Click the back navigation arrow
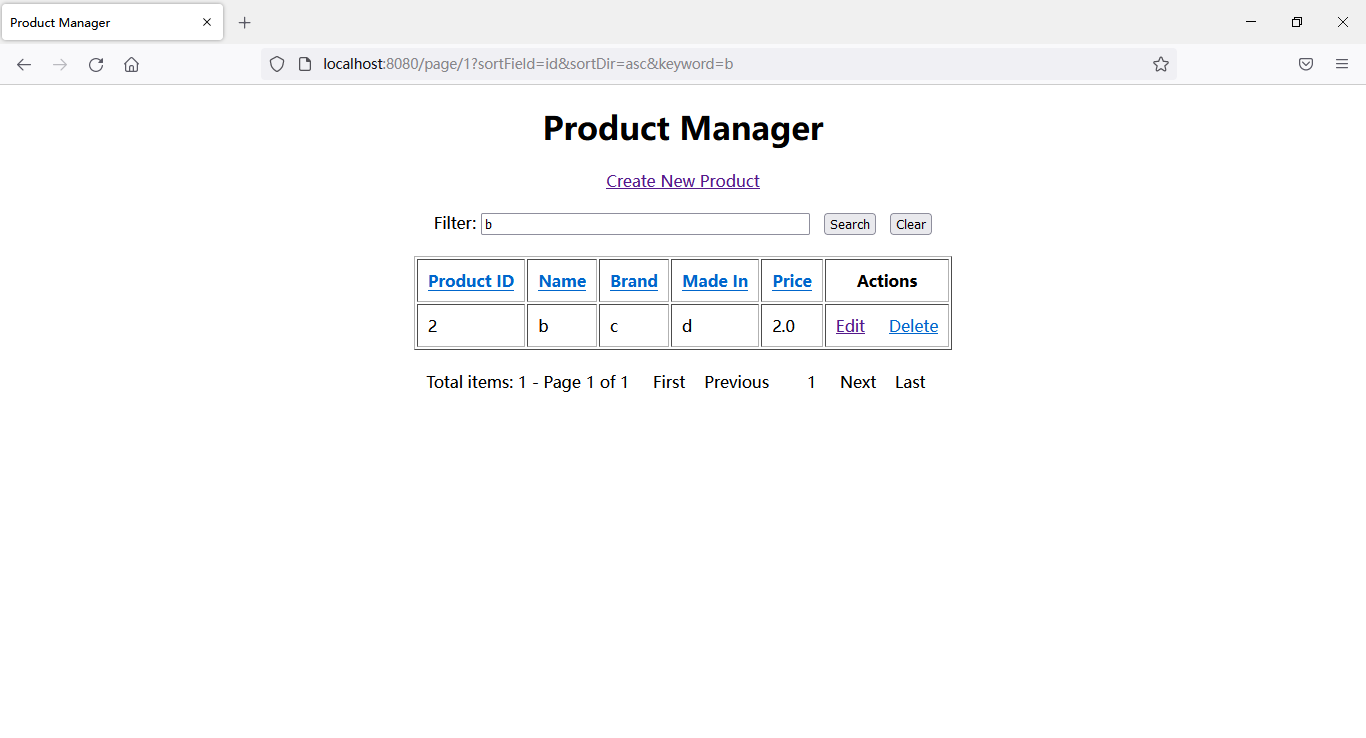 pyautogui.click(x=24, y=64)
